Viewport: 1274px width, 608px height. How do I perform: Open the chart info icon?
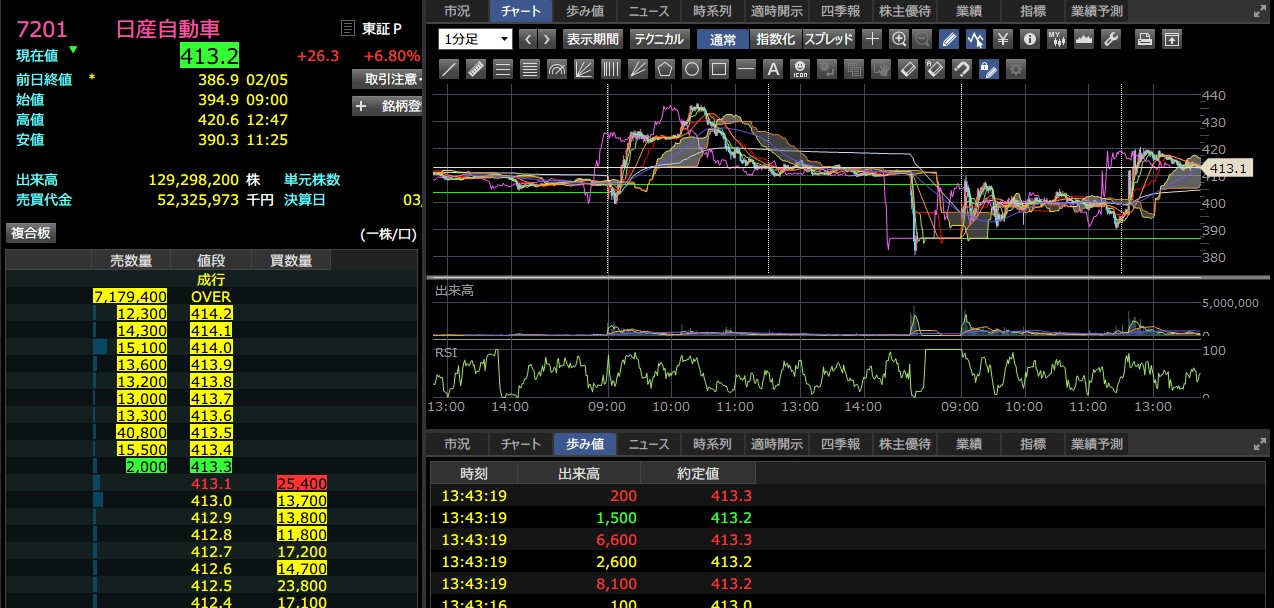pos(1030,39)
